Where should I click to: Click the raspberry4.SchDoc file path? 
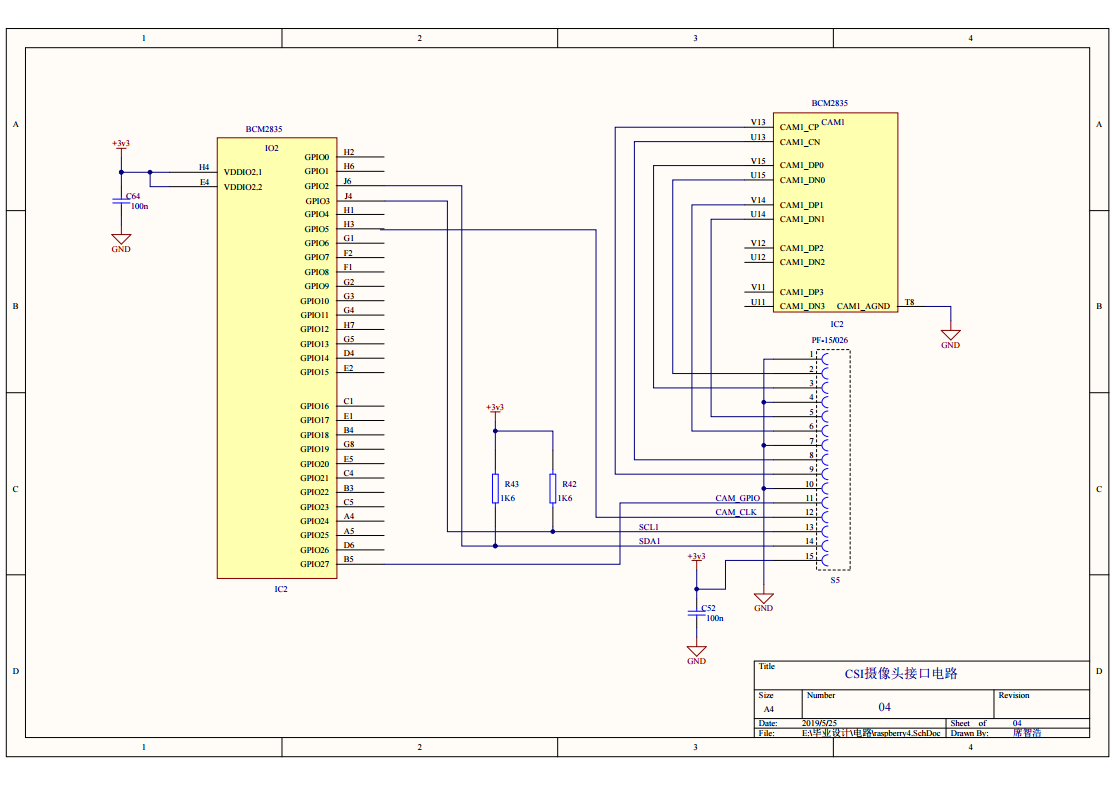tap(871, 733)
